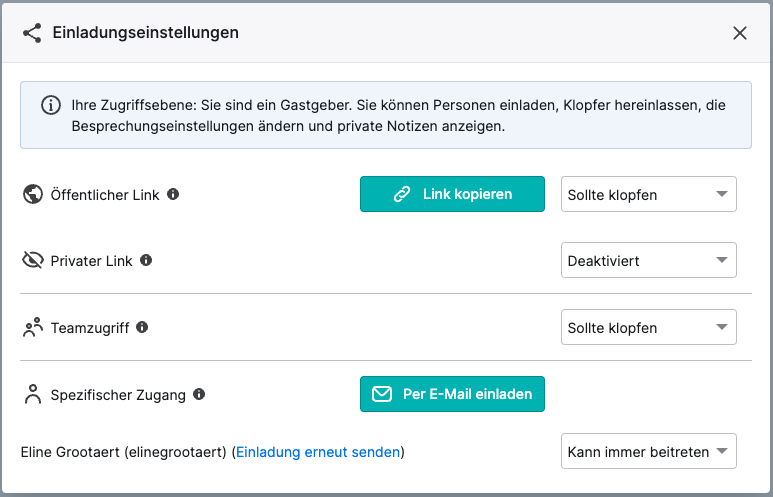The width and height of the screenshot is (773, 497).
Task: Open the Privater Link Deaktiviert dropdown
Action: pyautogui.click(x=649, y=260)
